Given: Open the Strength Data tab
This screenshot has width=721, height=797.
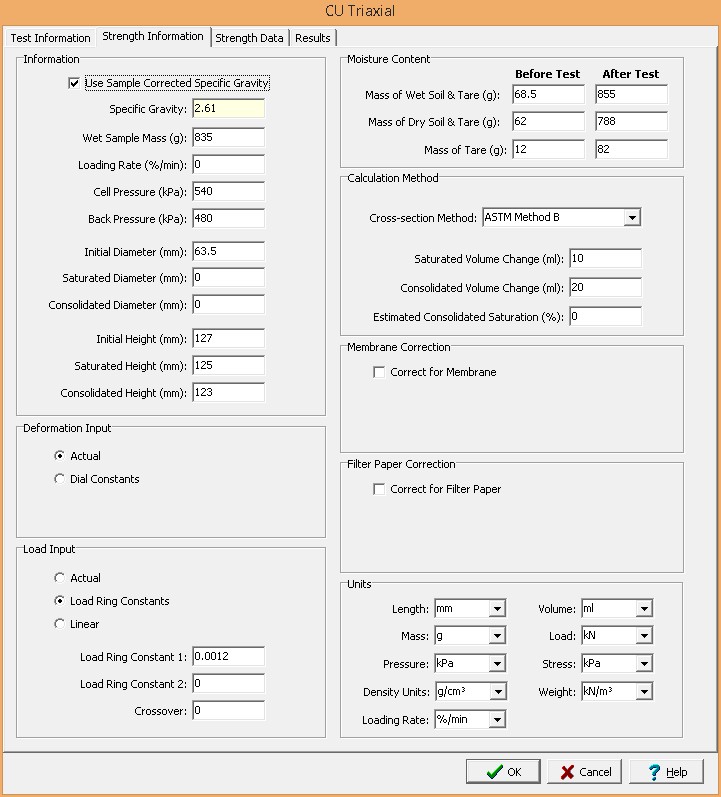Looking at the screenshot, I should [x=250, y=38].
